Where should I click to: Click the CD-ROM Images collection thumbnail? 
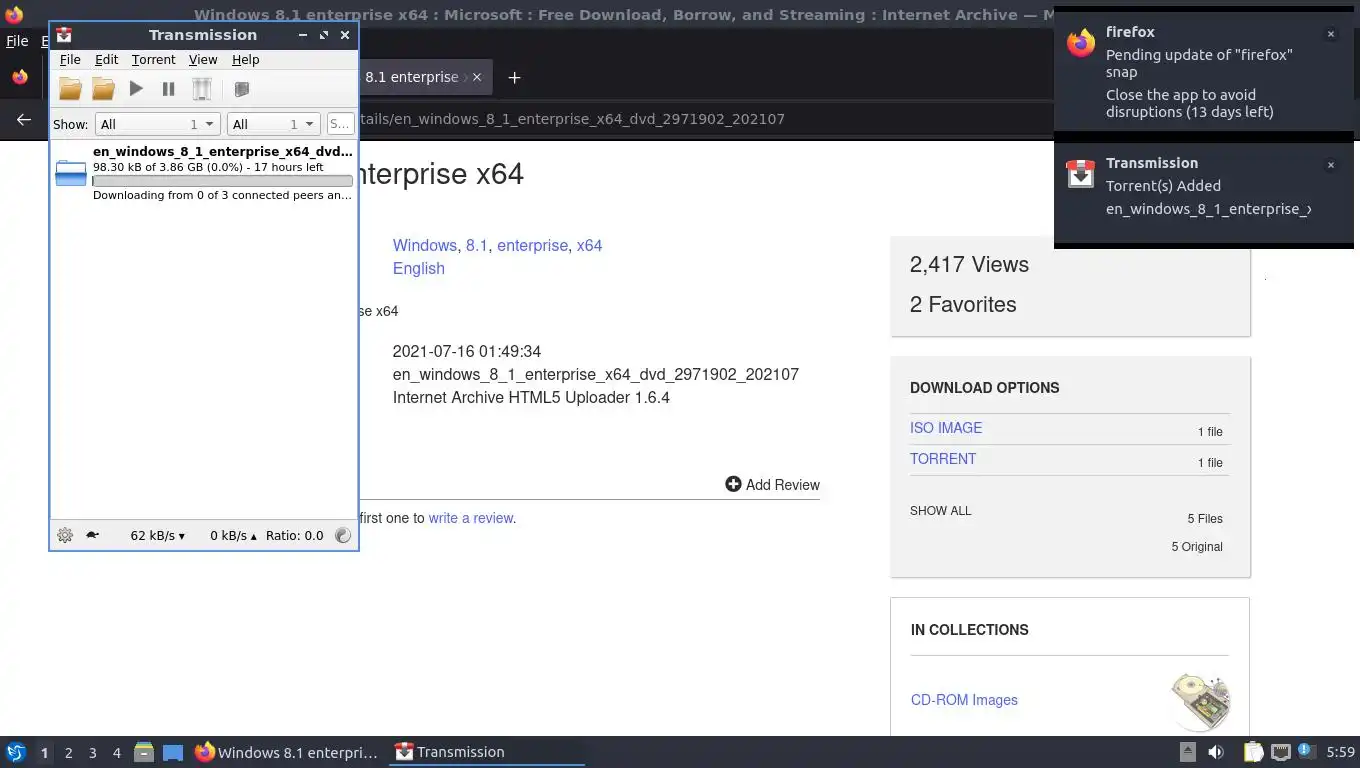click(1200, 700)
